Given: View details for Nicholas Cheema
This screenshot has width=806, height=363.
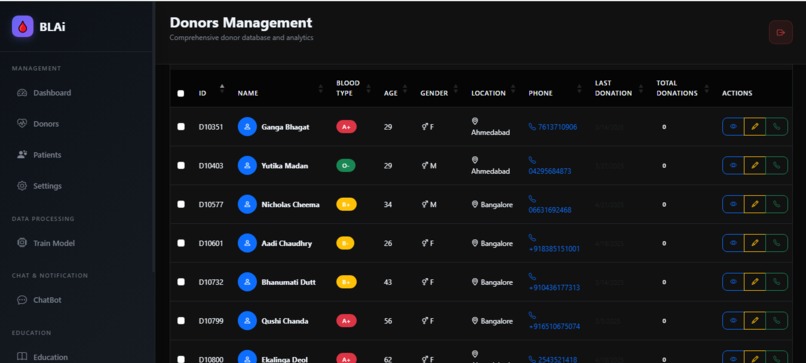Looking at the screenshot, I should pyautogui.click(x=733, y=204).
